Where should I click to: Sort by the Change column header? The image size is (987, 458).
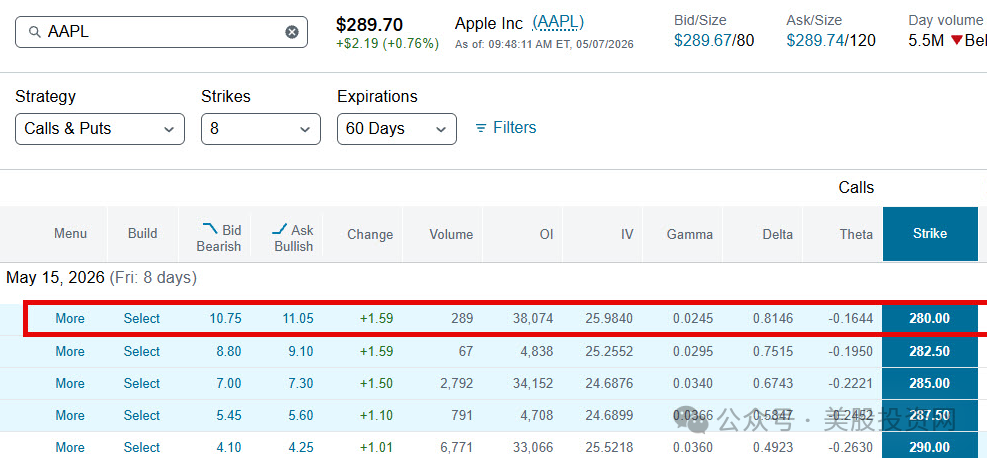(369, 235)
